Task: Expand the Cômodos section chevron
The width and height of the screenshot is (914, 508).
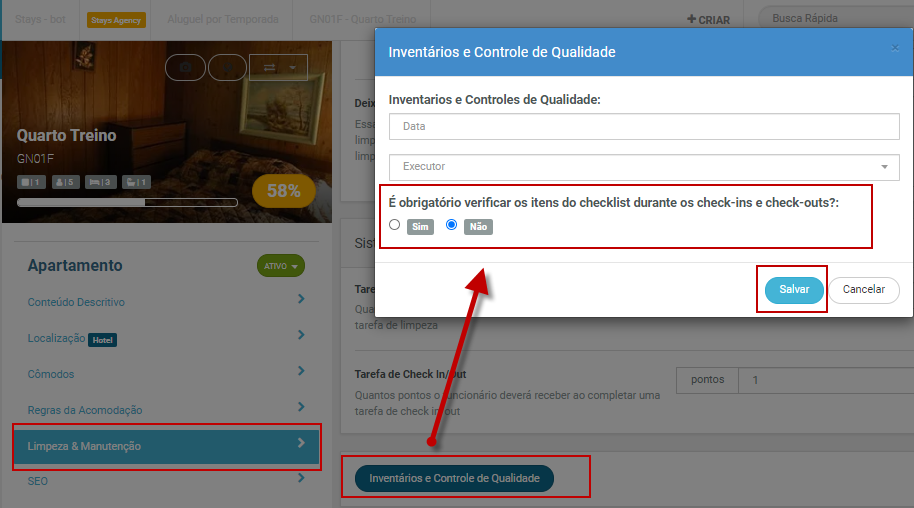Action: (301, 371)
